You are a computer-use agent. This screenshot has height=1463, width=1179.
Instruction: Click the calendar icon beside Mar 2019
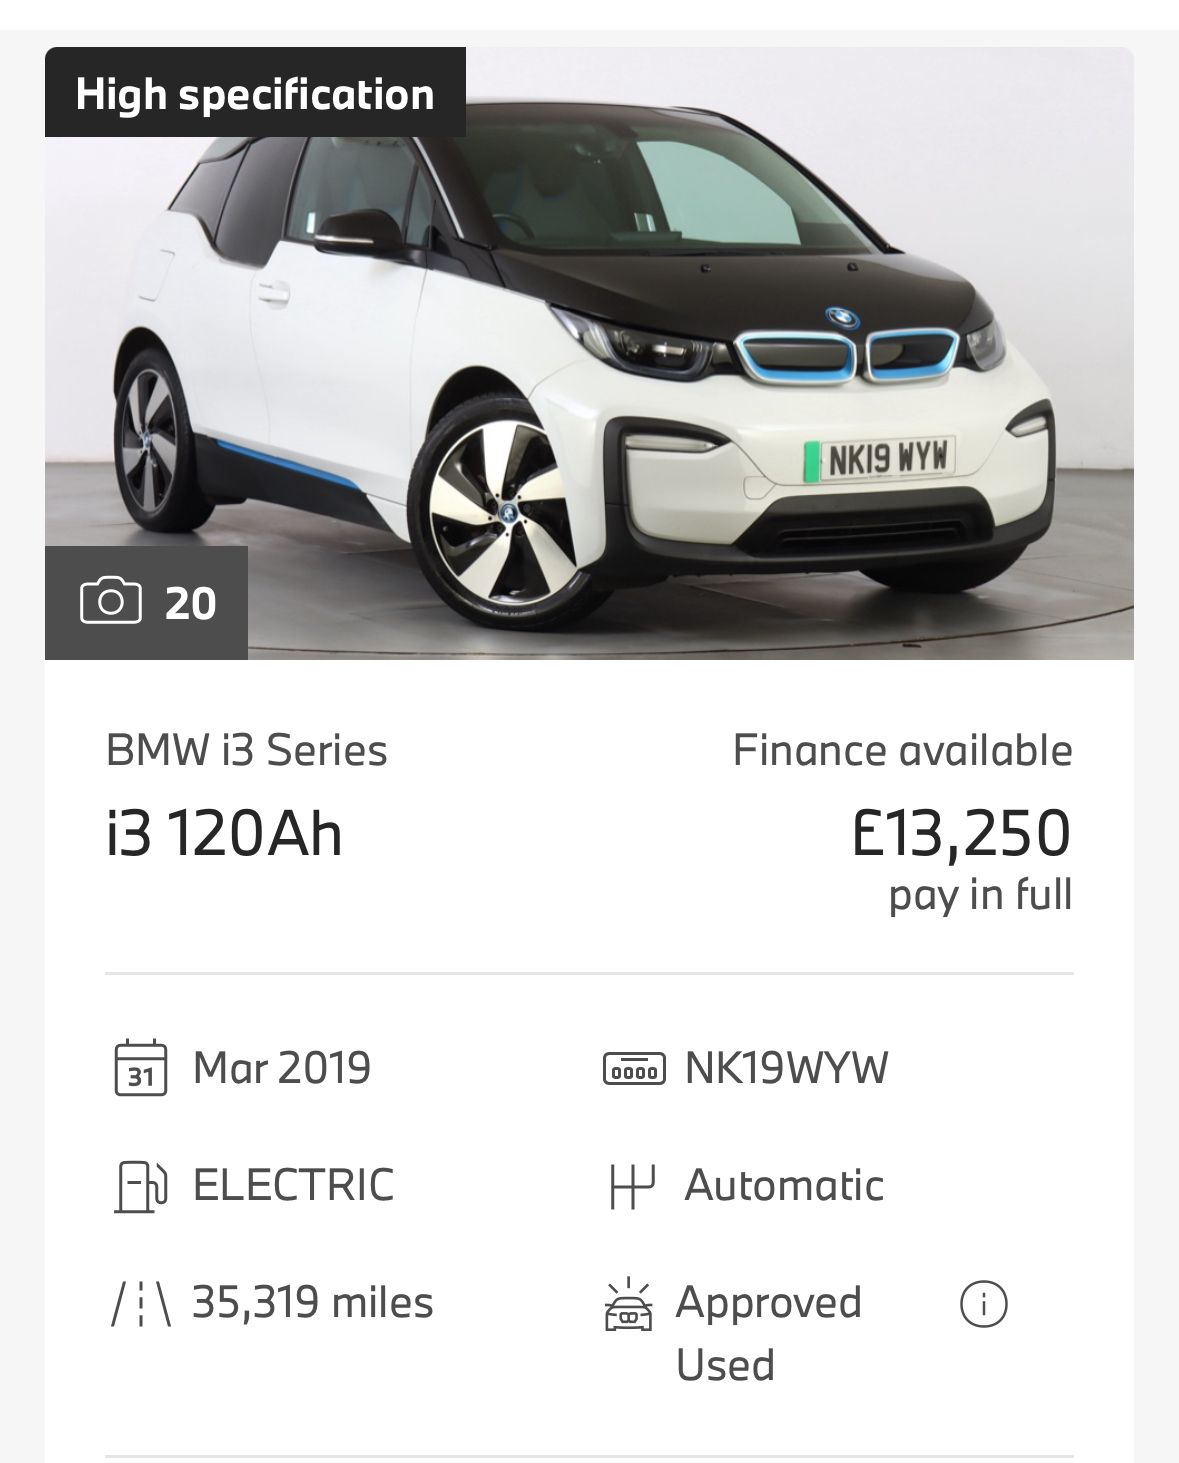click(140, 1068)
